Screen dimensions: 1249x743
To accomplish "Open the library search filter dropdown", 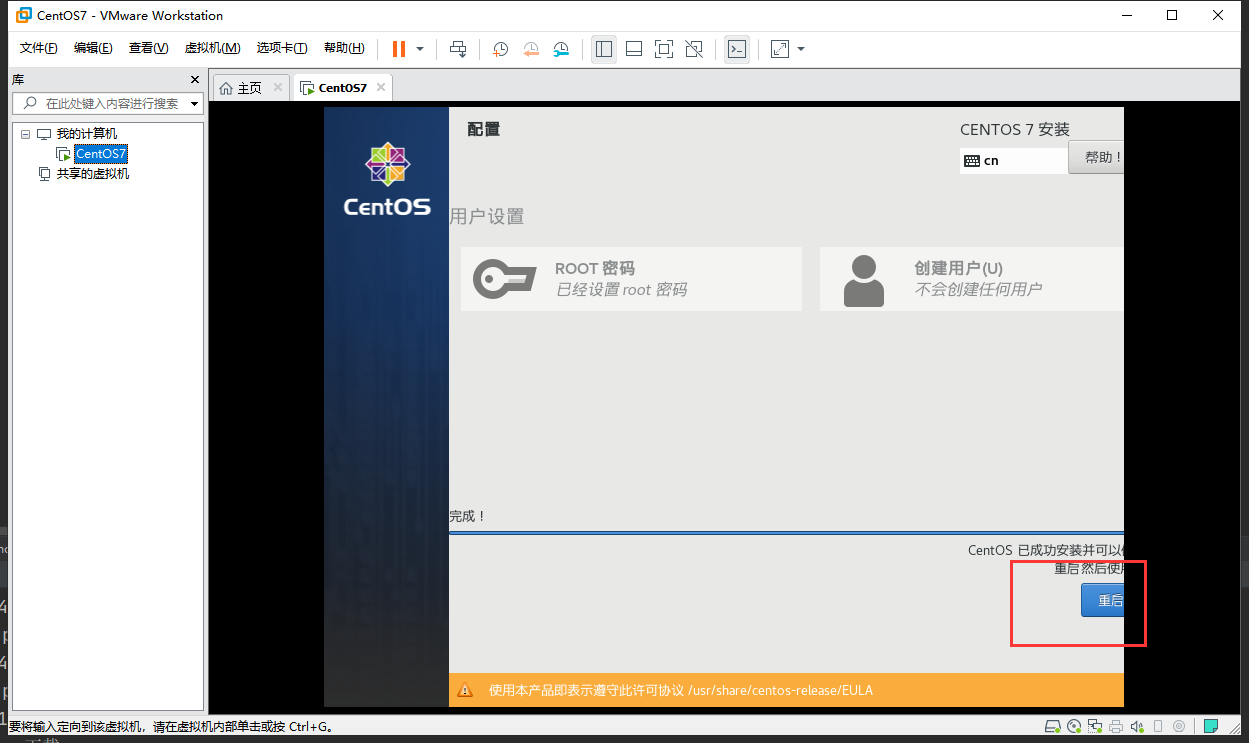I will coord(195,104).
